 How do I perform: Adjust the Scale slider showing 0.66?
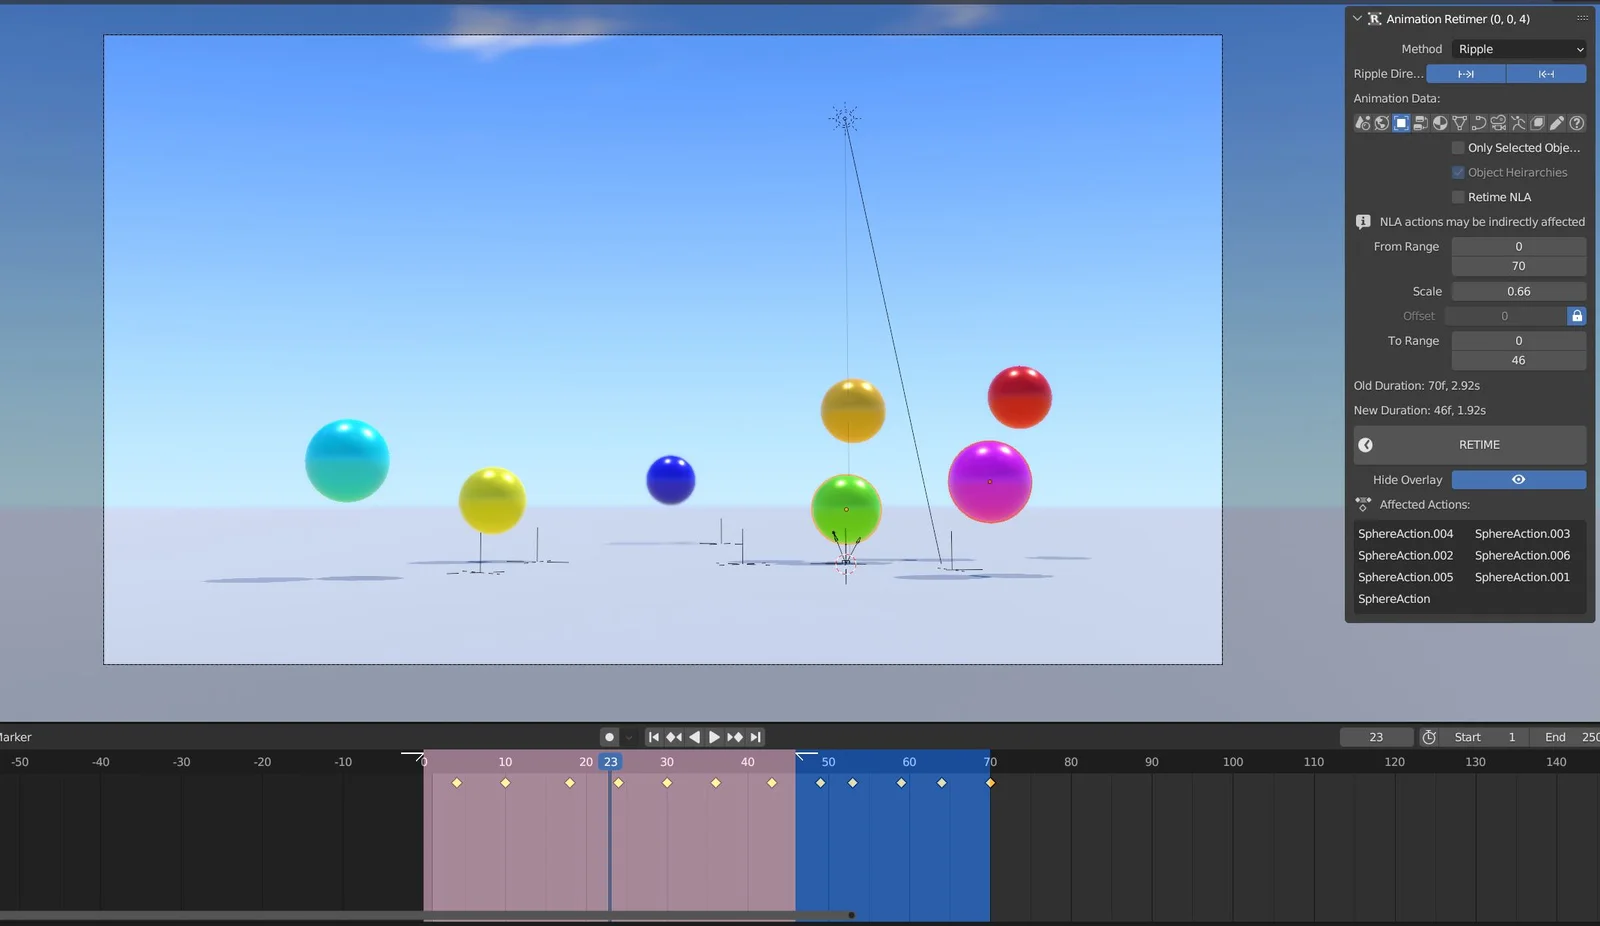pyautogui.click(x=1518, y=291)
